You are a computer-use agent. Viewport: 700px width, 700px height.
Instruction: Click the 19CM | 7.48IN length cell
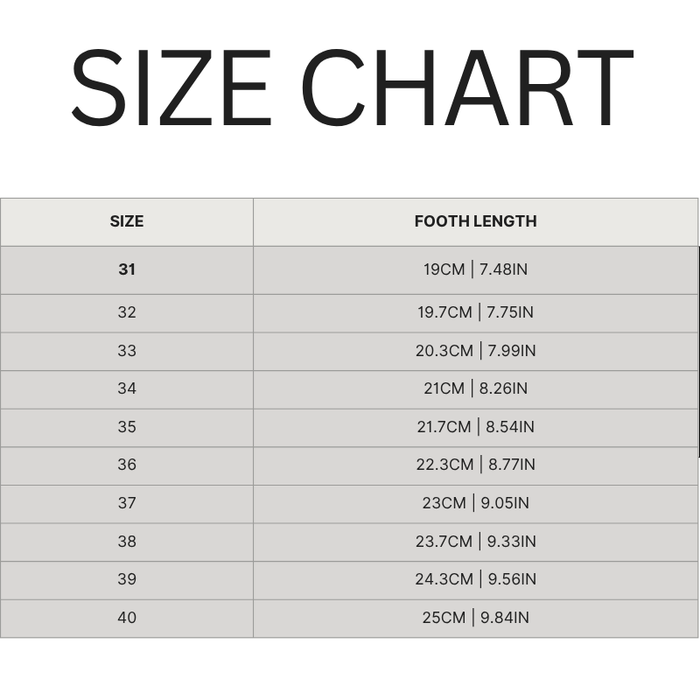pos(475,270)
